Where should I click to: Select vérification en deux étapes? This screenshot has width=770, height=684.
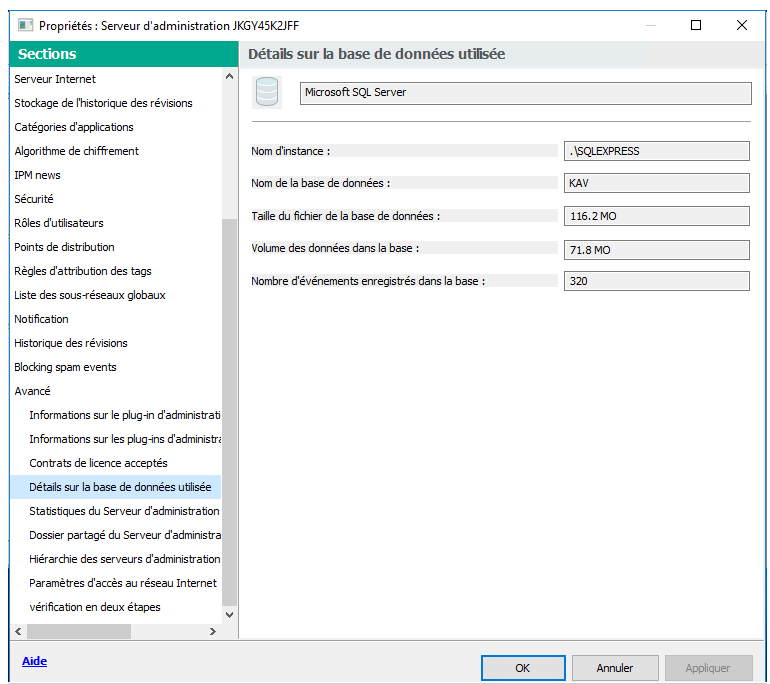click(x=94, y=607)
